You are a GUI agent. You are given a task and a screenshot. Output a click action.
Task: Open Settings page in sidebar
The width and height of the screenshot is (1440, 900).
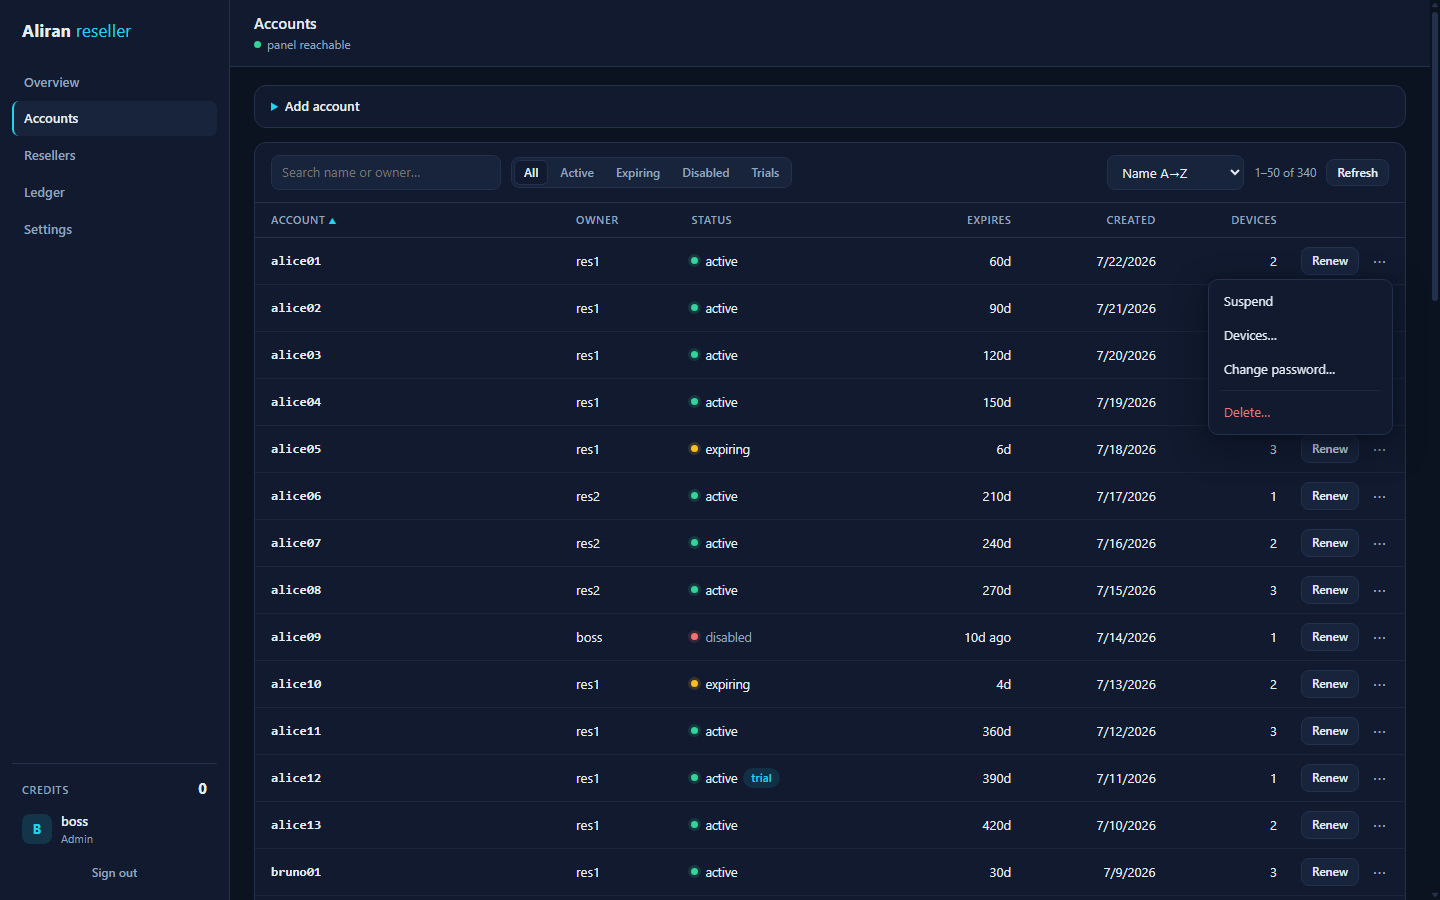coord(115,229)
